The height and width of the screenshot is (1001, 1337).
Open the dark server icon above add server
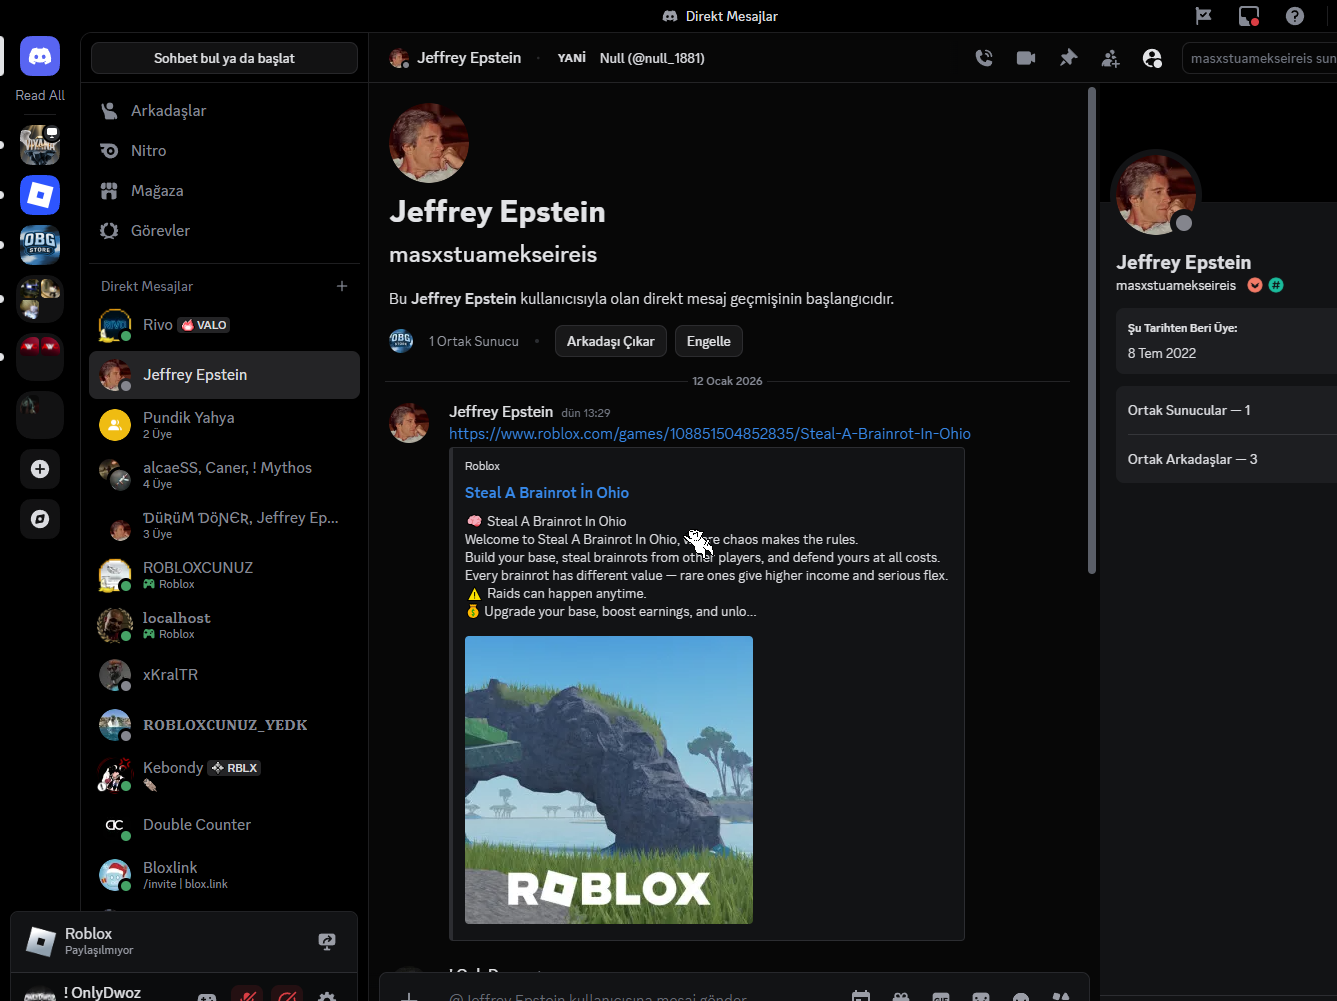40,415
